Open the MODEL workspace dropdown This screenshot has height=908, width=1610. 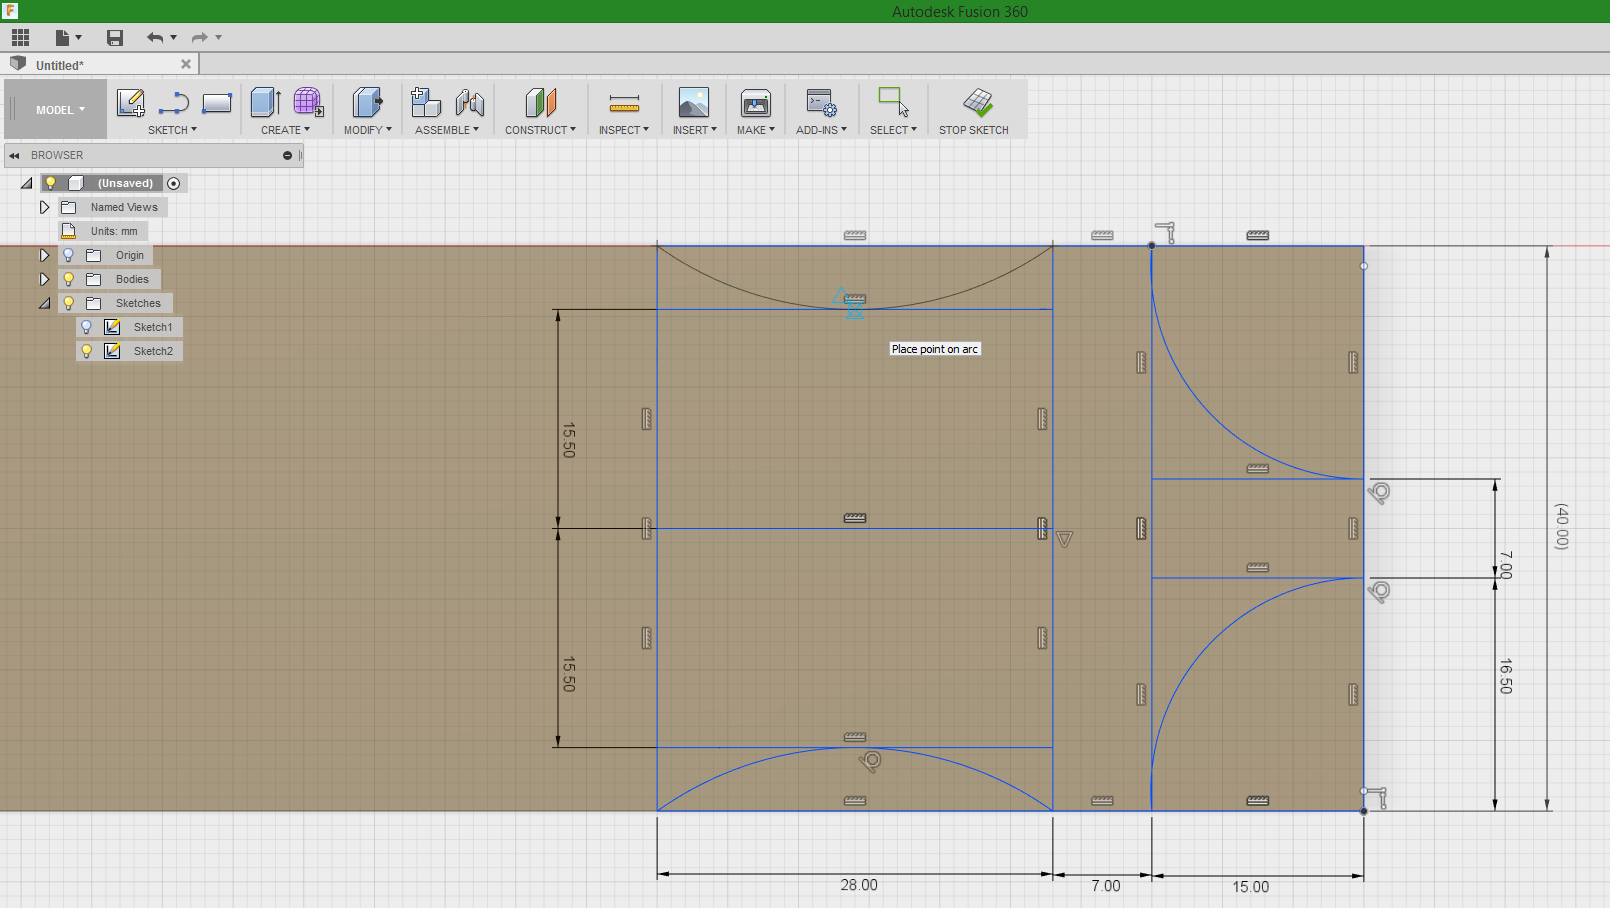point(60,110)
